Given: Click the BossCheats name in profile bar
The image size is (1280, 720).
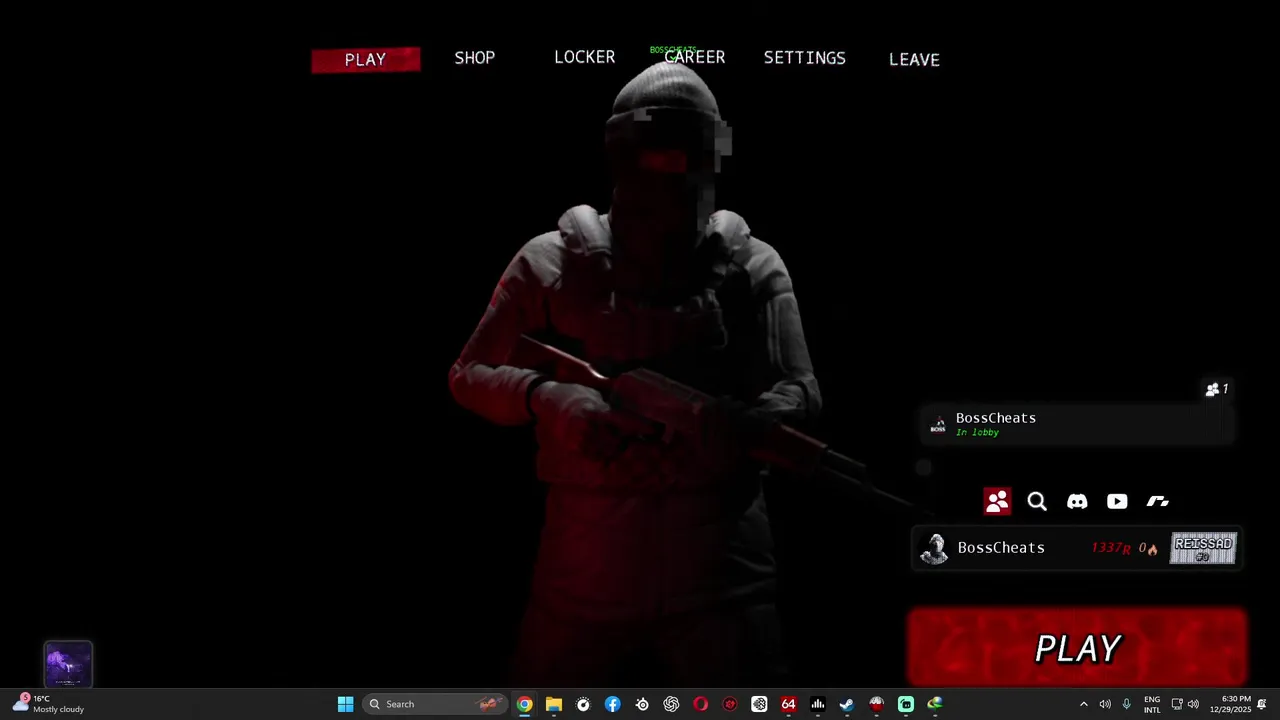Looking at the screenshot, I should point(1001,548).
